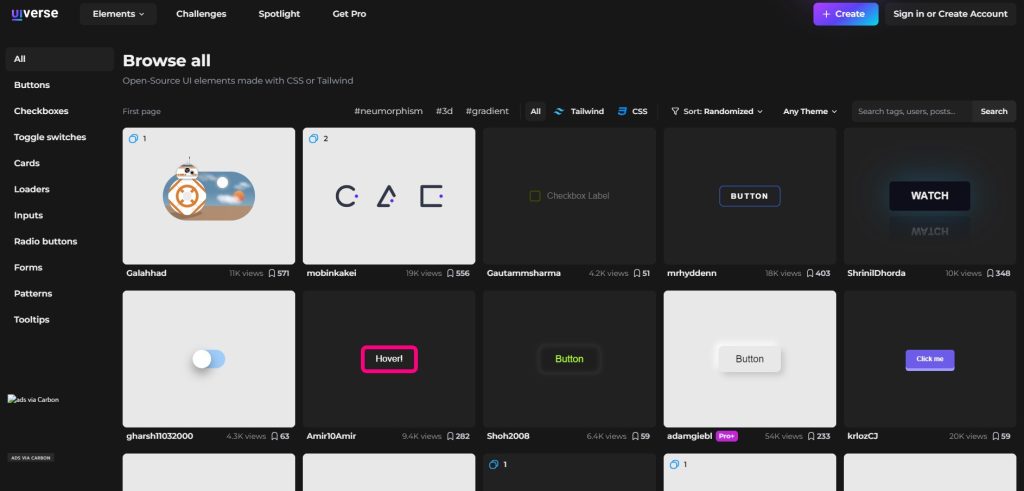This screenshot has width=1024, height=491.
Task: Click the Create button
Action: point(846,14)
